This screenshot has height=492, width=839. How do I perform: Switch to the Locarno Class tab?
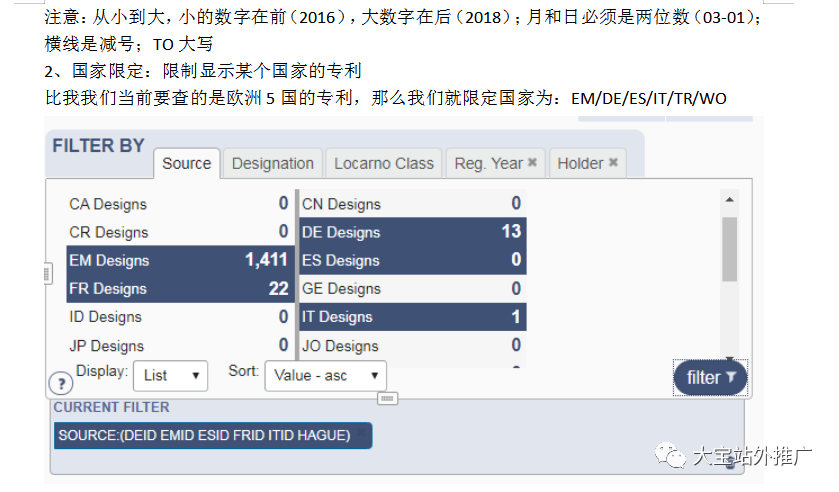pyautogui.click(x=383, y=163)
